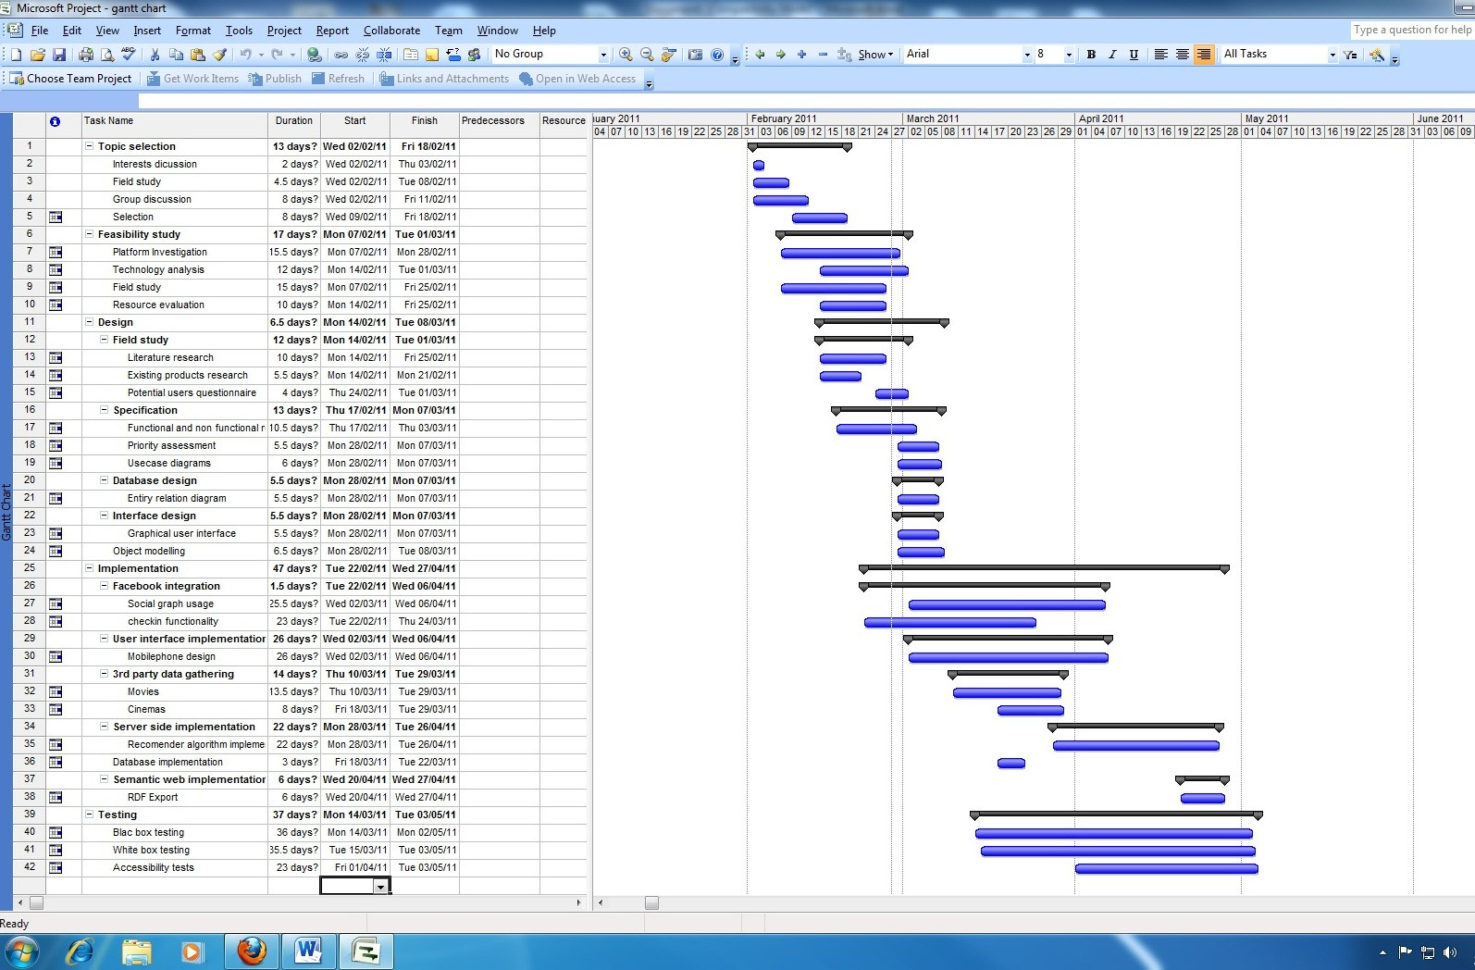Image resolution: width=1475 pixels, height=970 pixels.
Task: Open the All Tasks filter dropdown
Action: coord(1333,55)
